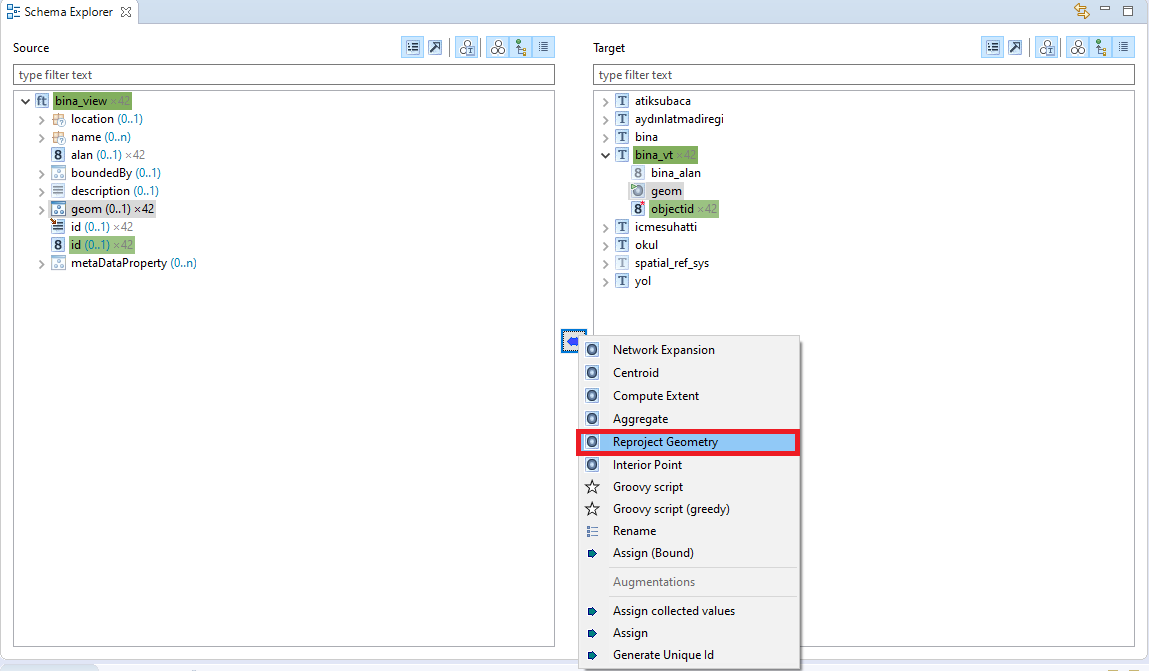Choose Interior Point

[687, 464]
